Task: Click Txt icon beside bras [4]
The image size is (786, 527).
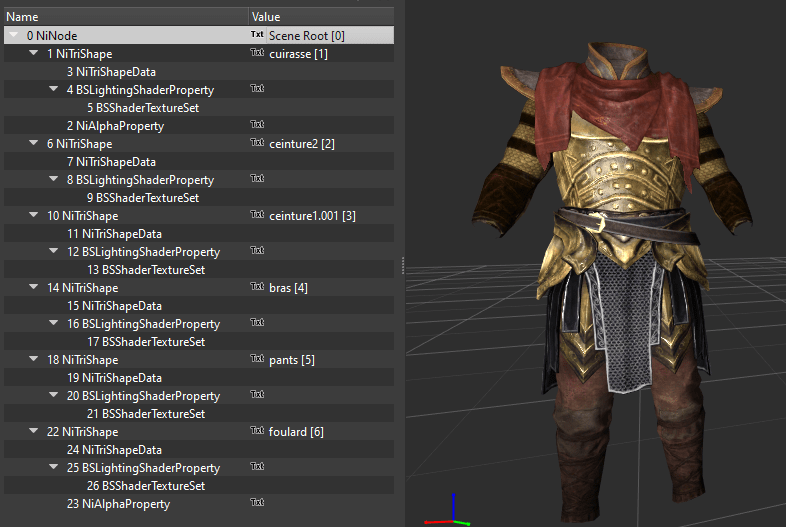Action: coord(257,287)
